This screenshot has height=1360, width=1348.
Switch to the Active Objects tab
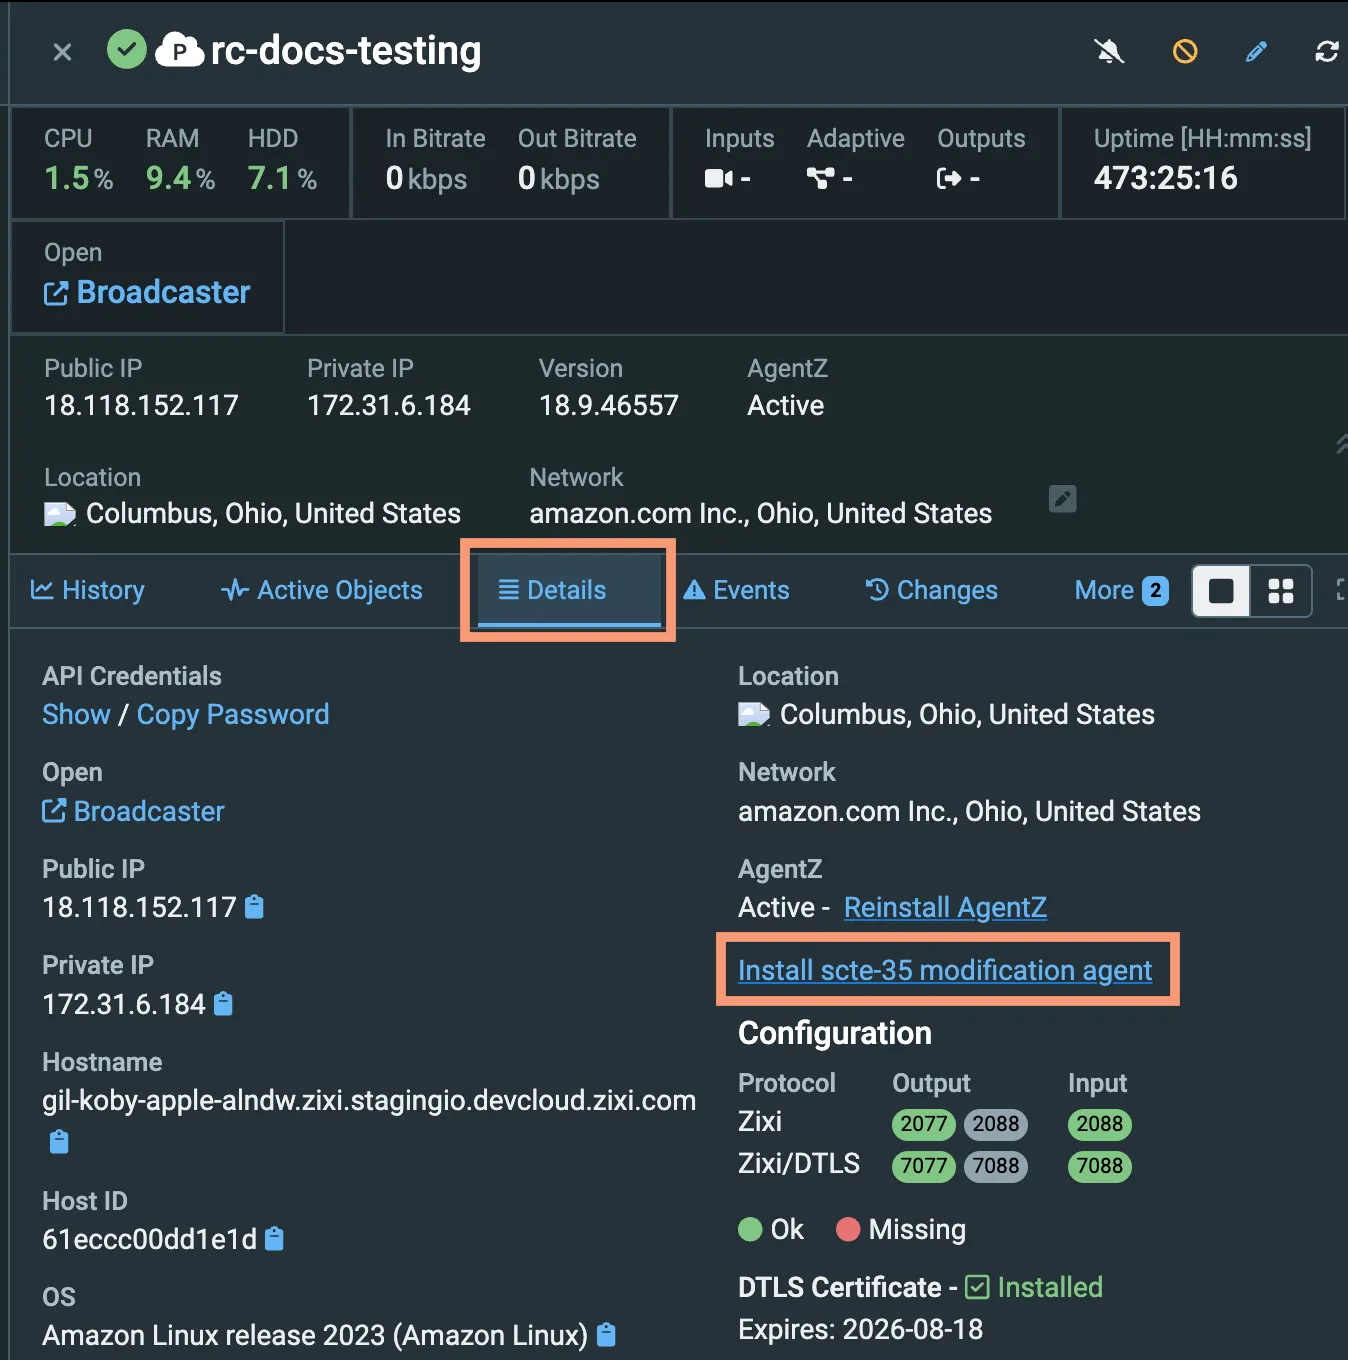point(322,590)
